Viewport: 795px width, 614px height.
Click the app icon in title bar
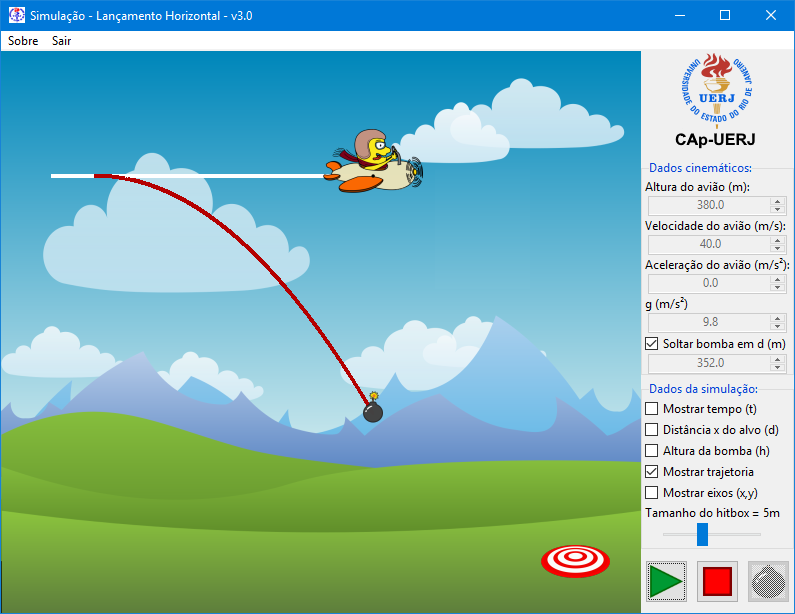click(x=17, y=15)
